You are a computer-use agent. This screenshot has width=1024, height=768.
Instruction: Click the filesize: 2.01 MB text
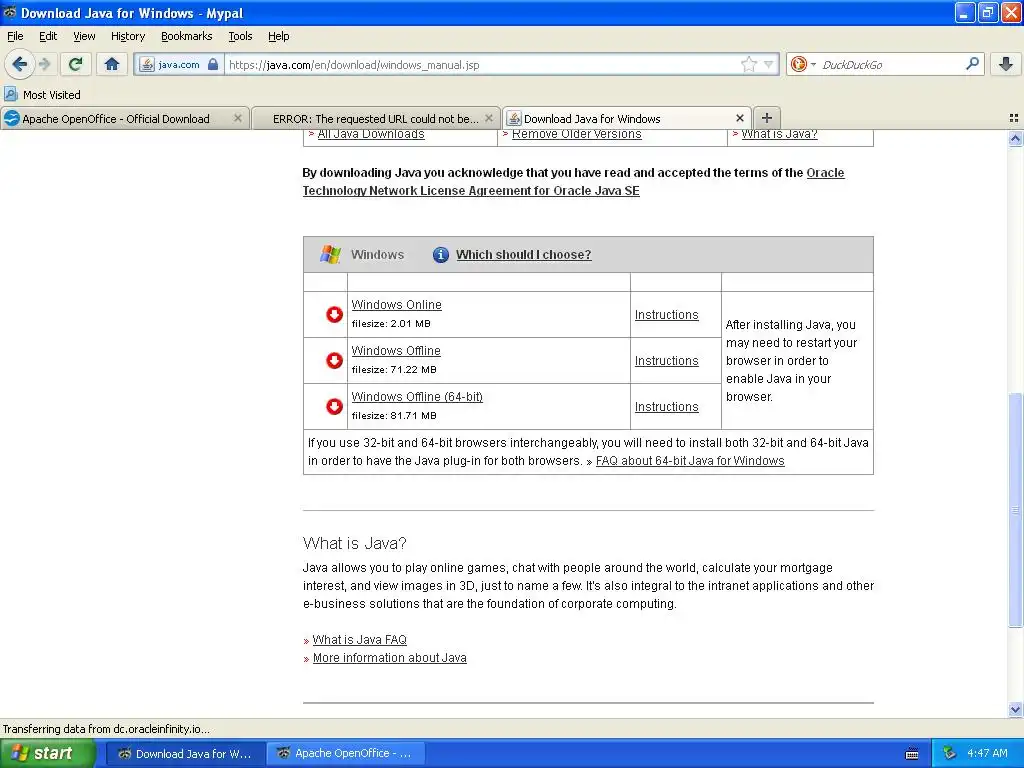pos(391,324)
